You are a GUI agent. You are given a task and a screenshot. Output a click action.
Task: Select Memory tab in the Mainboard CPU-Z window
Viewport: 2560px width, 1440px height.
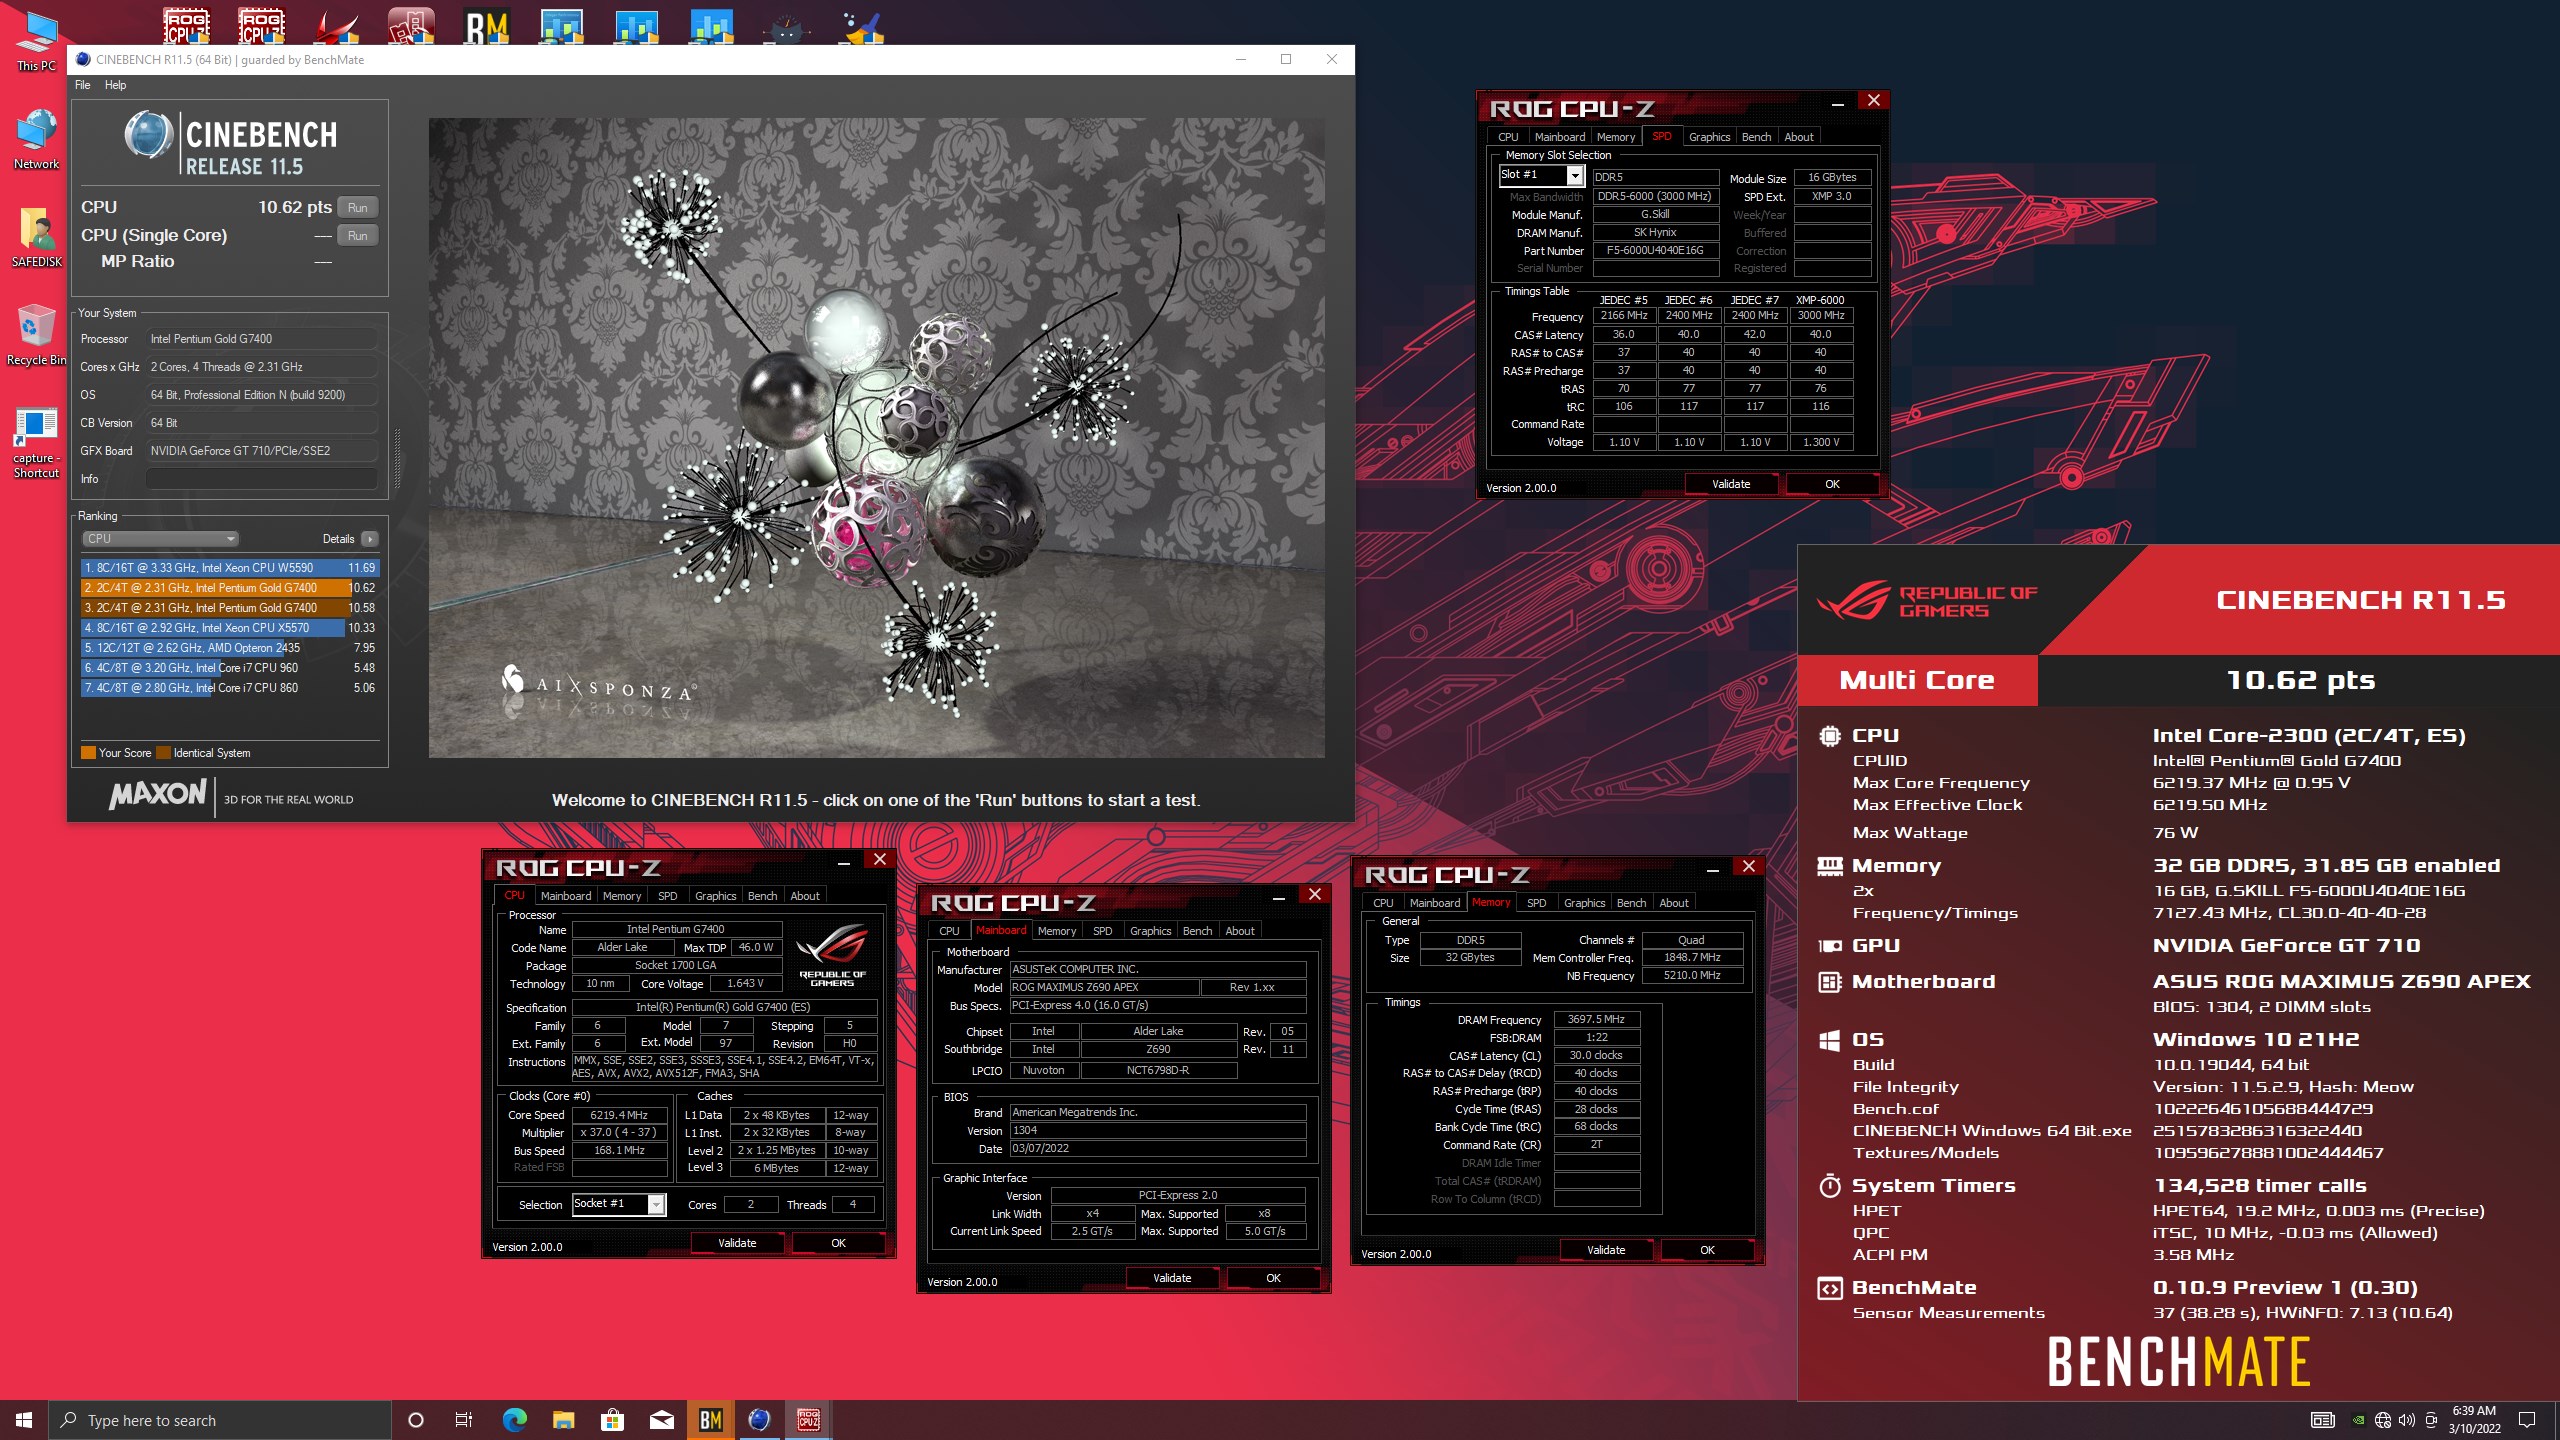coord(1057,931)
